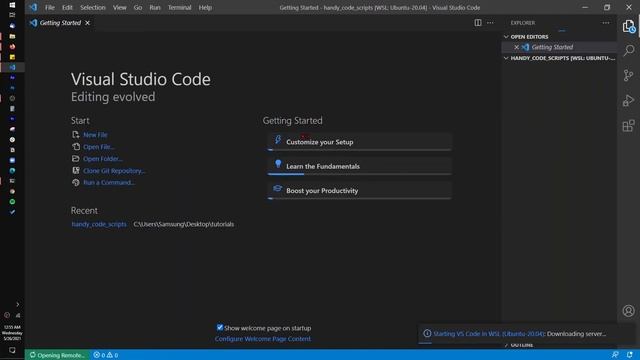The height and width of the screenshot is (360, 640).
Task: Open the Explorer view in activity bar
Action: [629, 27]
